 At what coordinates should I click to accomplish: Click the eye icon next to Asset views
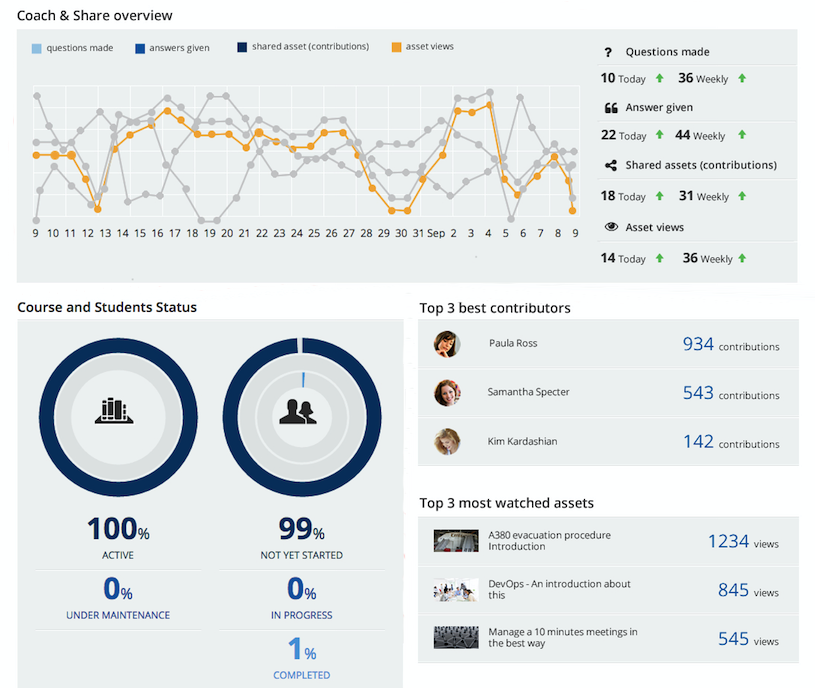point(610,227)
